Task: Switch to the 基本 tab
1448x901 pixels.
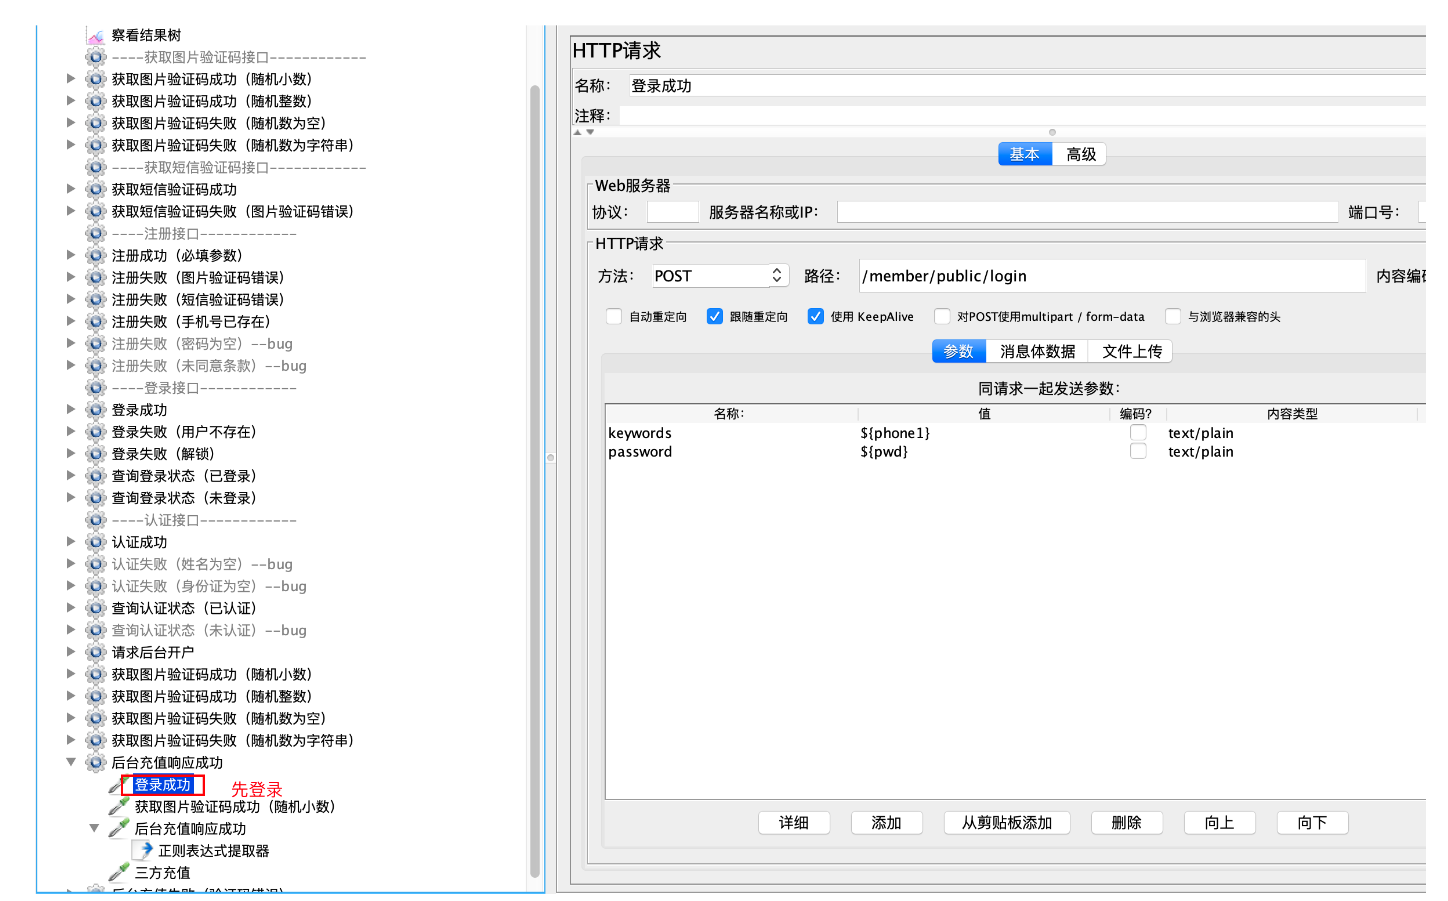Action: pyautogui.click(x=1025, y=154)
